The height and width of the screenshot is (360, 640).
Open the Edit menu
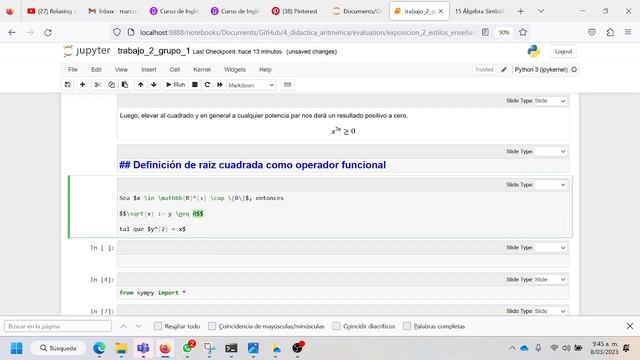[x=96, y=69]
